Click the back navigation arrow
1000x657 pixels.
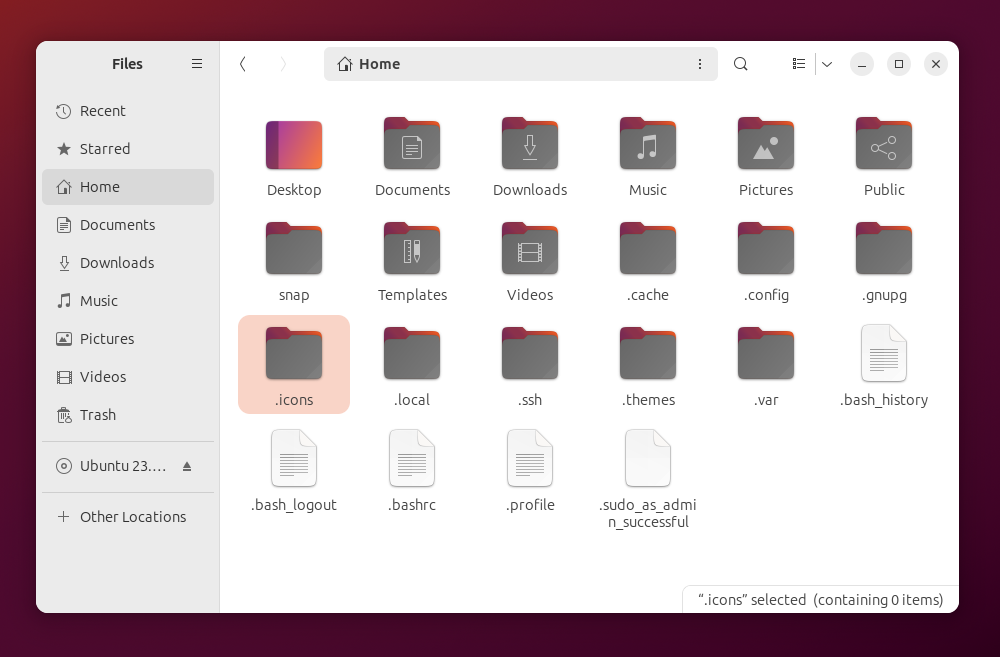coord(242,63)
